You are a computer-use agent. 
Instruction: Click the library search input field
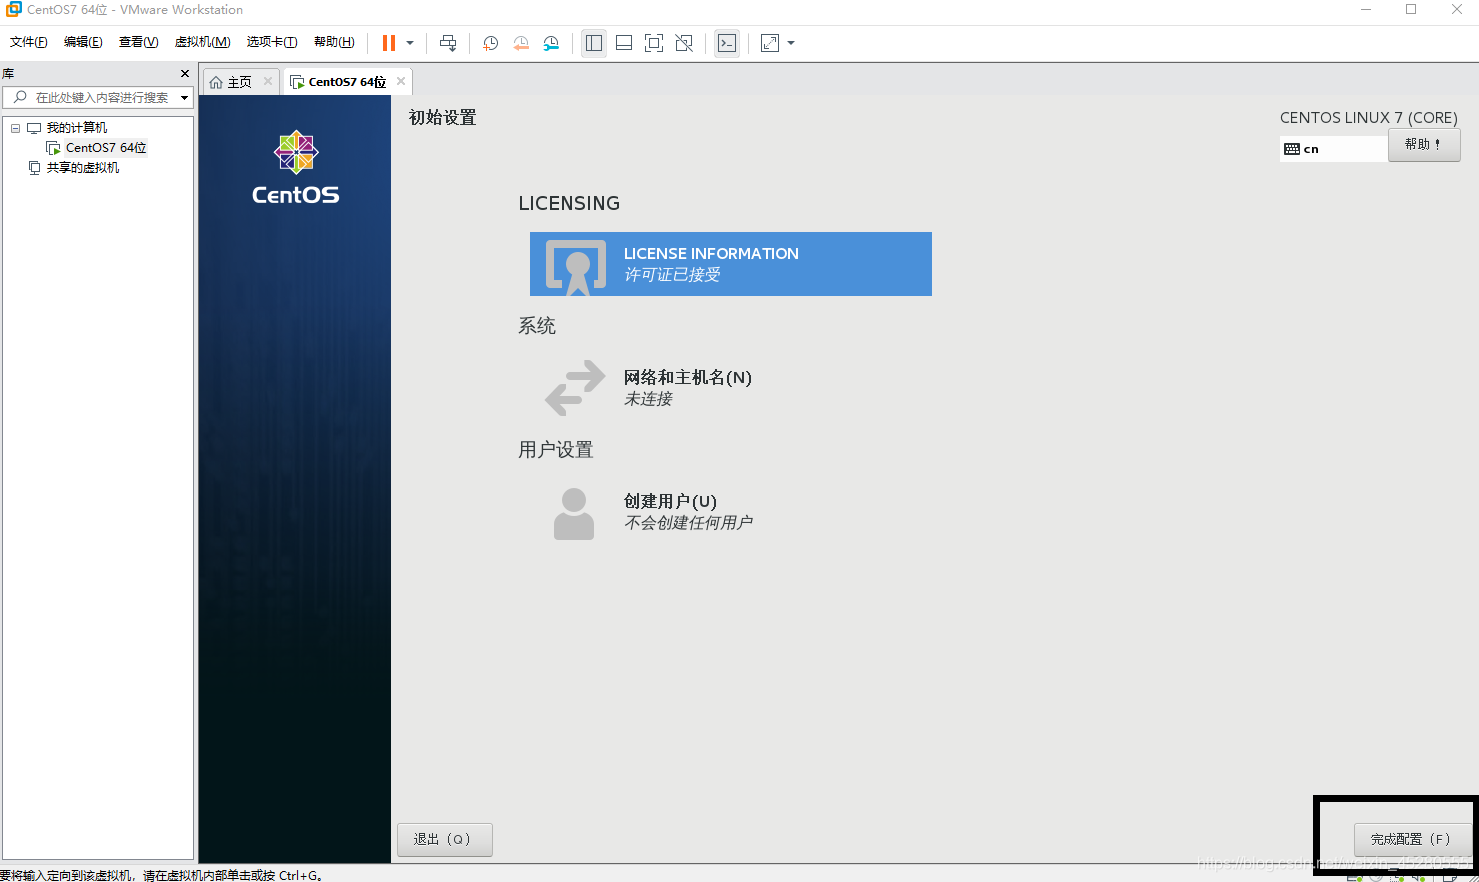coord(100,97)
